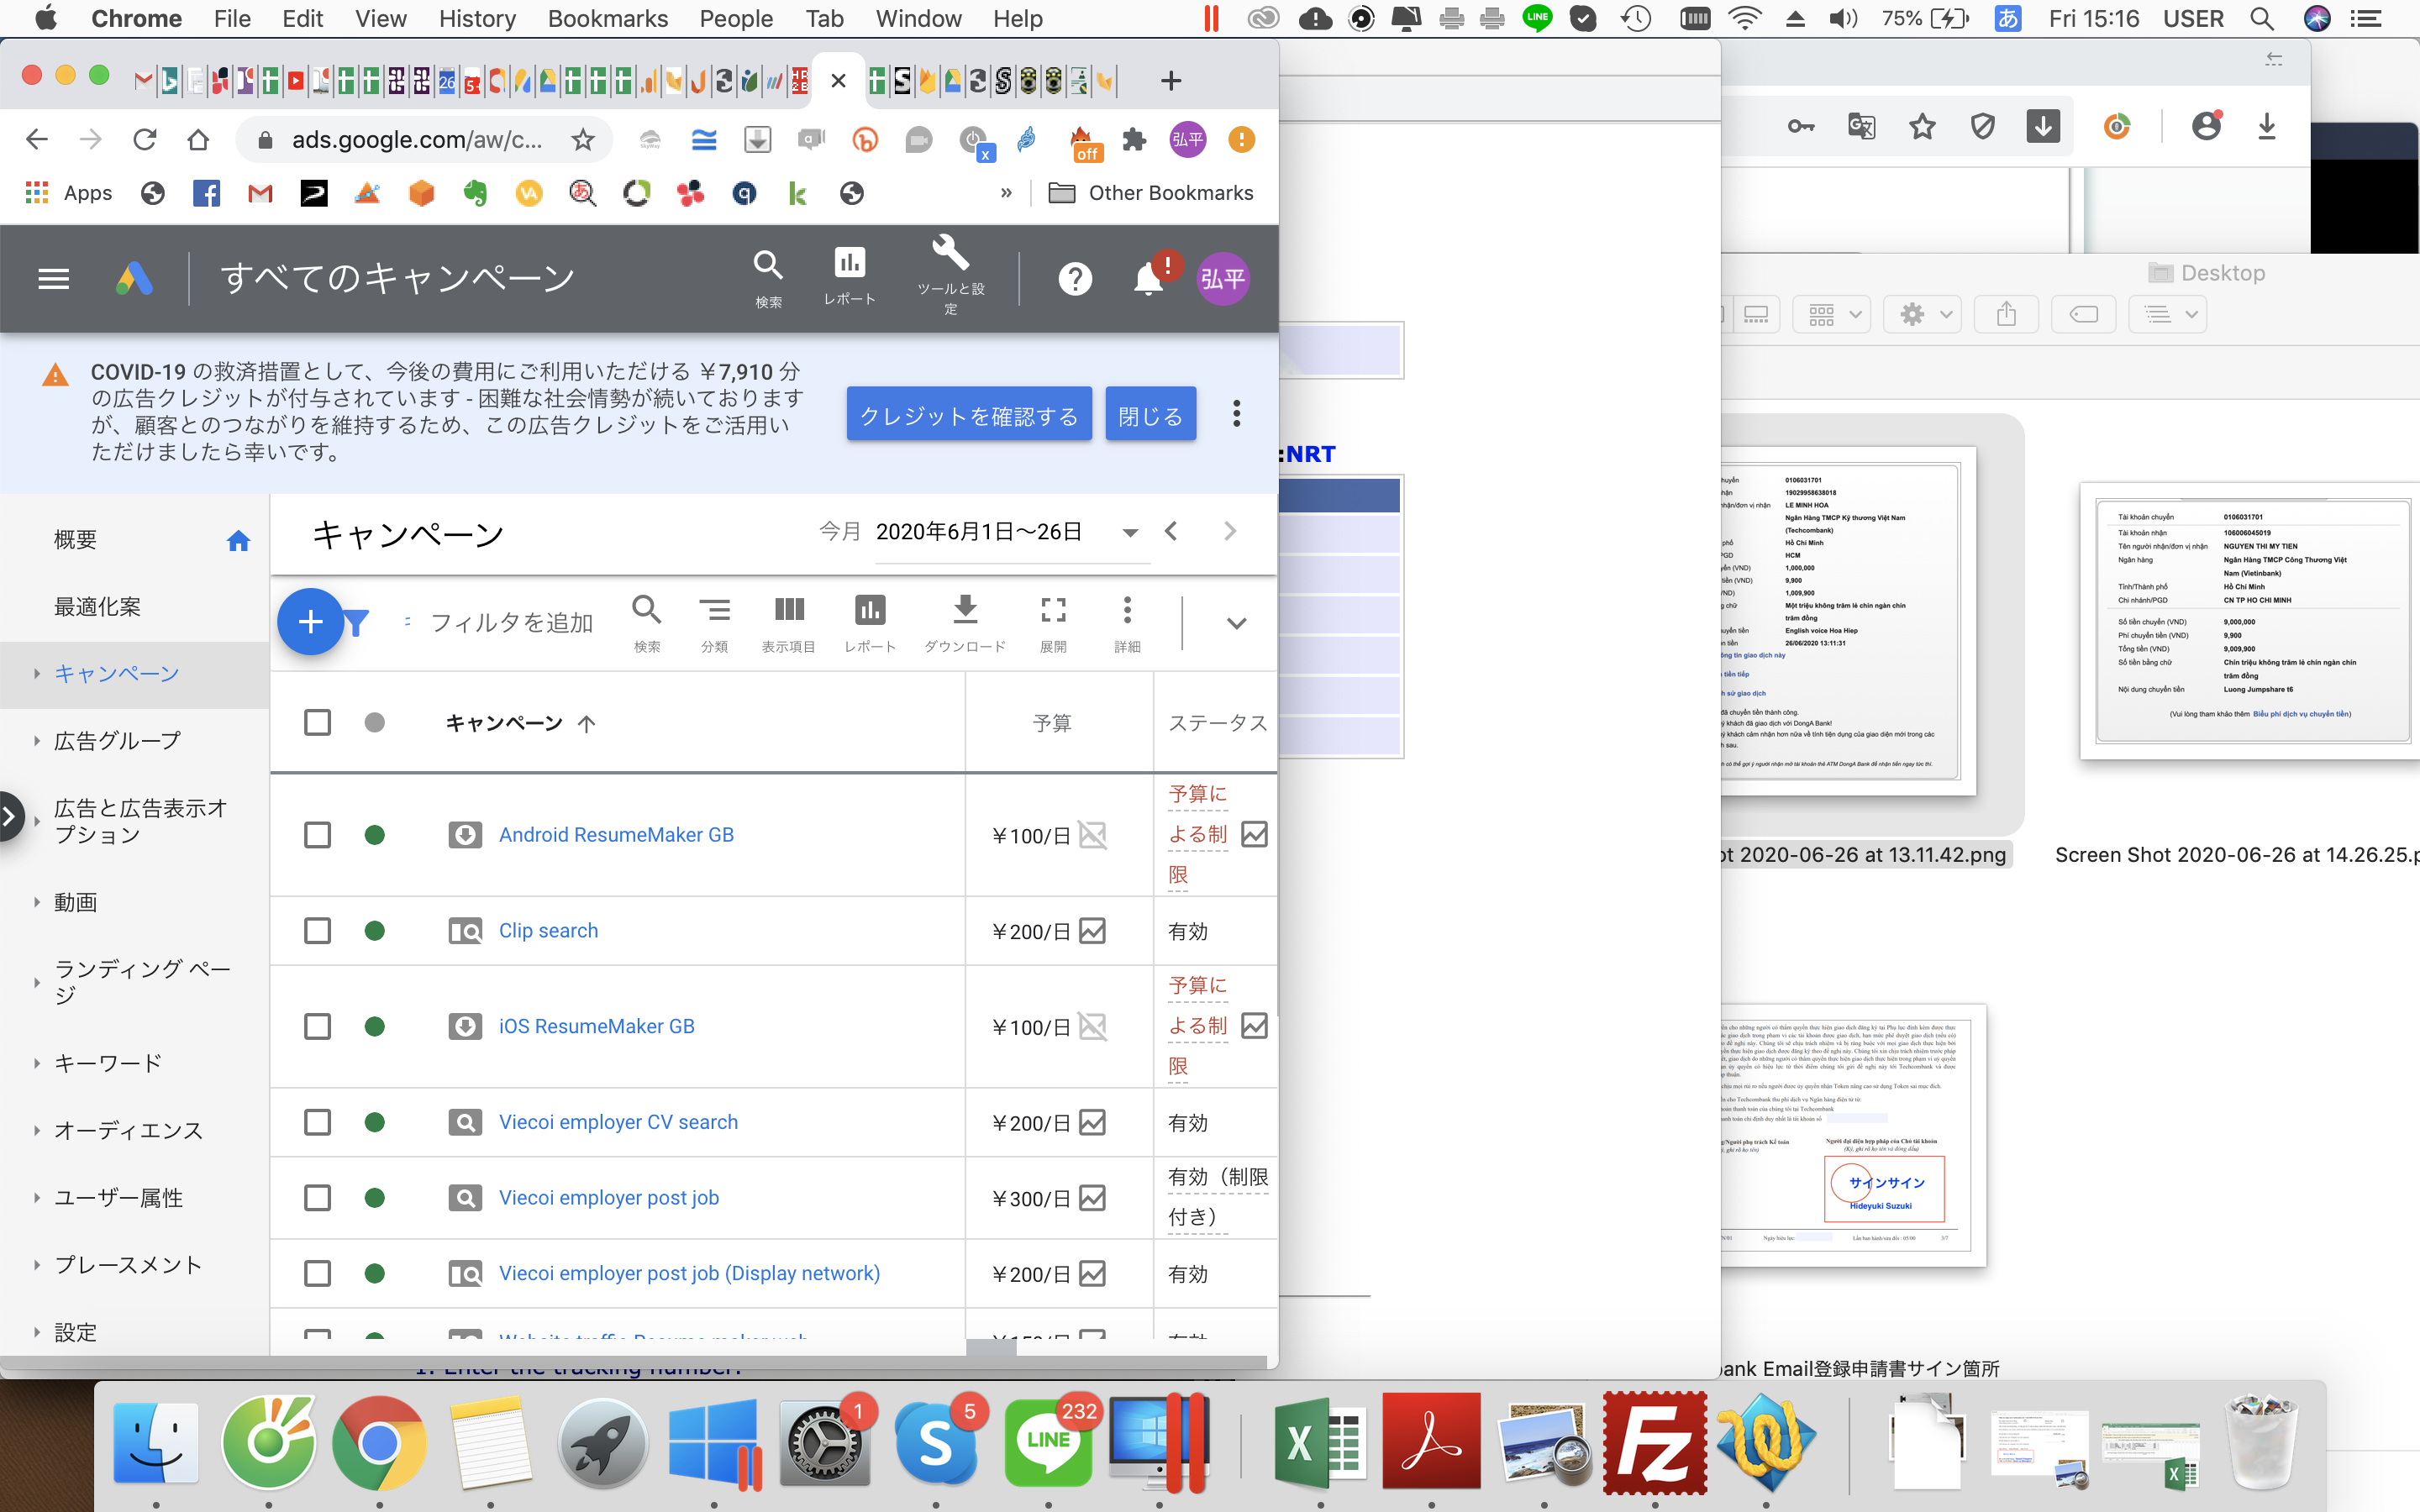Open a new Chrome tab with plus
The image size is (2420, 1512).
(1171, 80)
